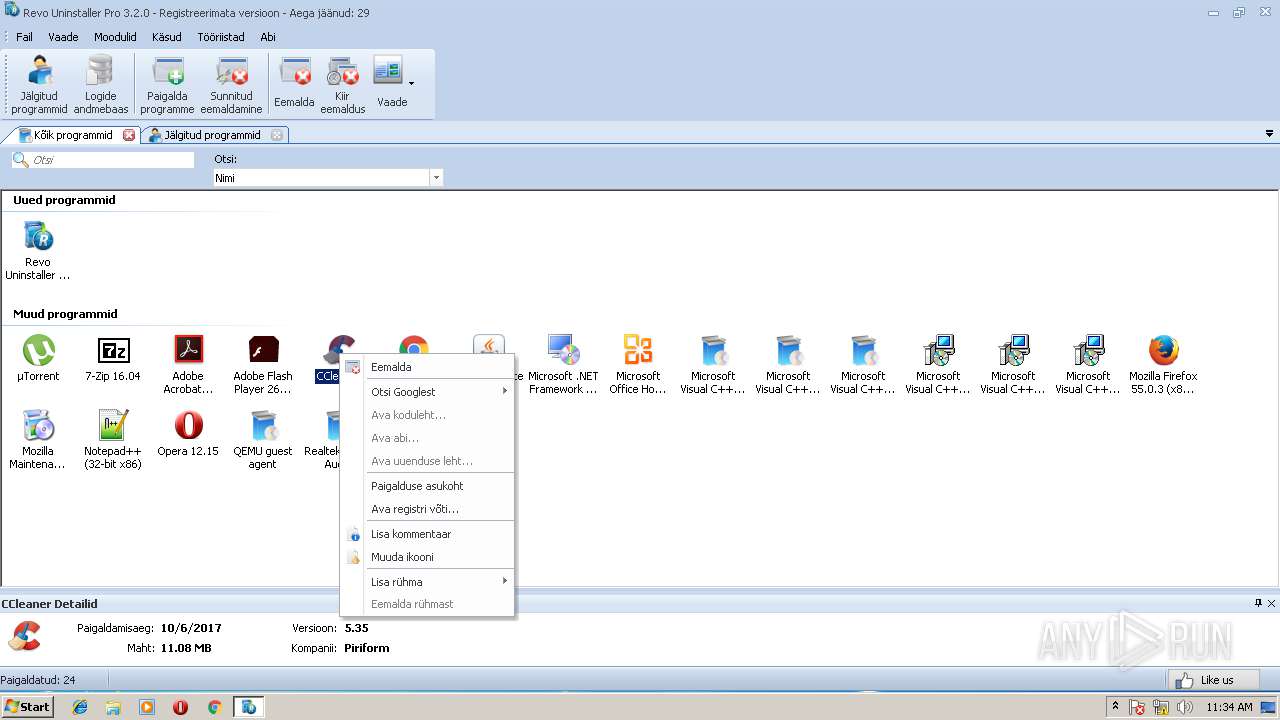The image size is (1280, 720).
Task: Open Jälgitud programmid toolbar tool
Action: pos(39,86)
